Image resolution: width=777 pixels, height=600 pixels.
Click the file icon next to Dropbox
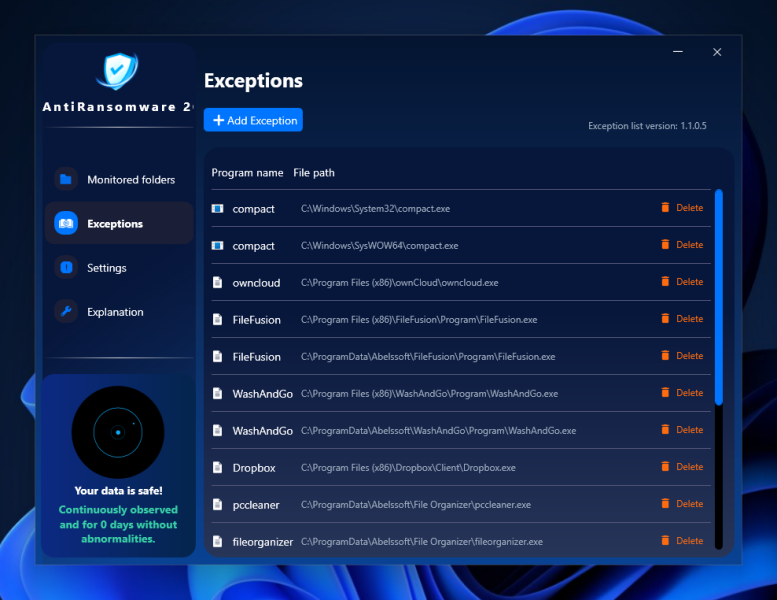pos(218,467)
